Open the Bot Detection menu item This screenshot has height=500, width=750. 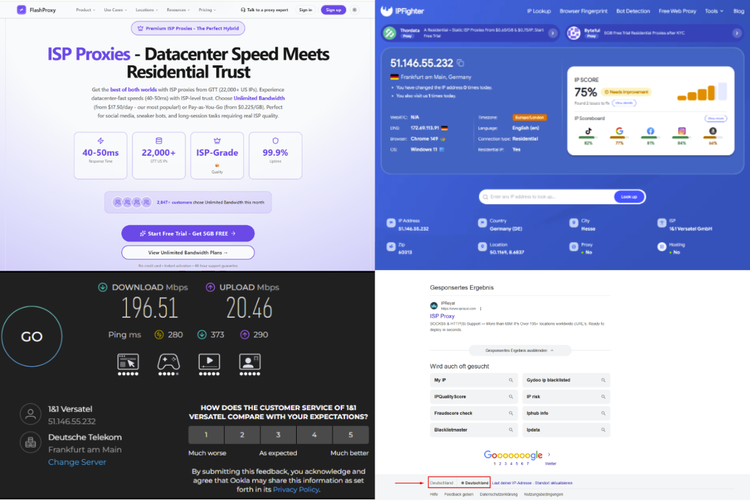coord(633,11)
